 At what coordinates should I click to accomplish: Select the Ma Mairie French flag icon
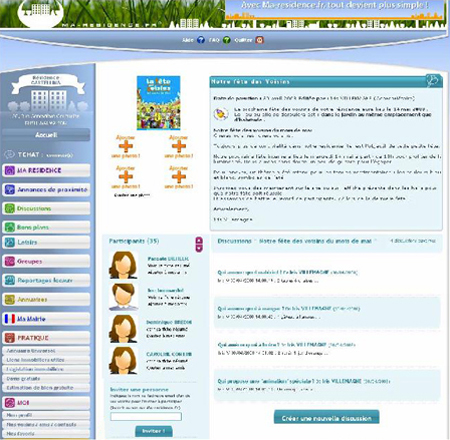coord(9,319)
